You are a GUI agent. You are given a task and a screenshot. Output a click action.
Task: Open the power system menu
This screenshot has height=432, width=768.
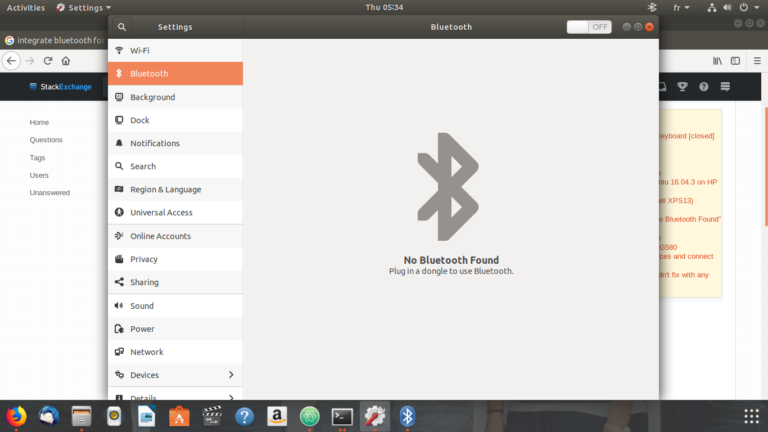coord(749,7)
